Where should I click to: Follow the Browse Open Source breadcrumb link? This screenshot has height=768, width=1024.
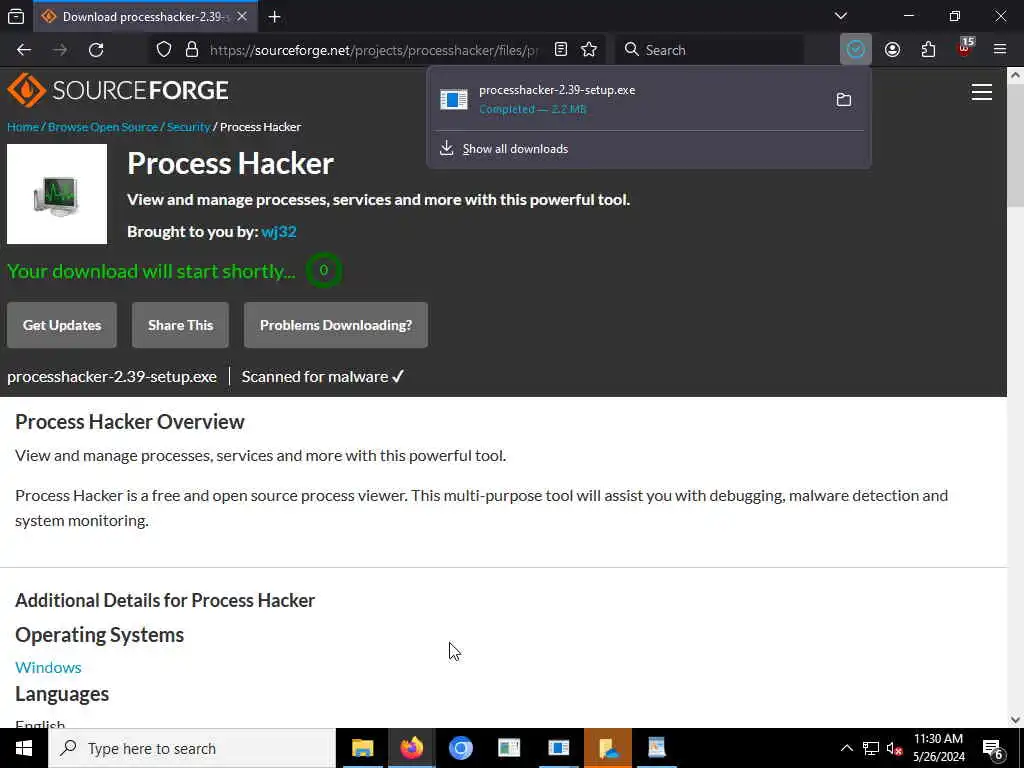point(103,127)
